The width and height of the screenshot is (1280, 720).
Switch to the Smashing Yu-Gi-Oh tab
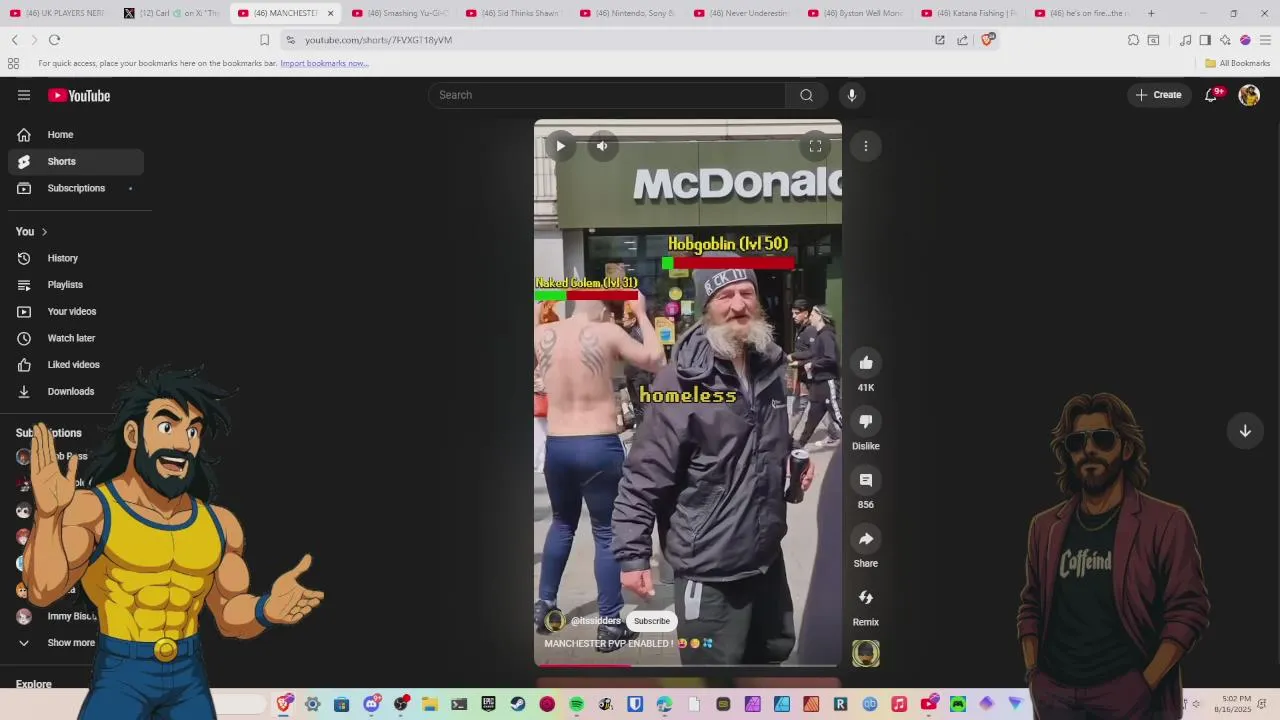(400, 13)
